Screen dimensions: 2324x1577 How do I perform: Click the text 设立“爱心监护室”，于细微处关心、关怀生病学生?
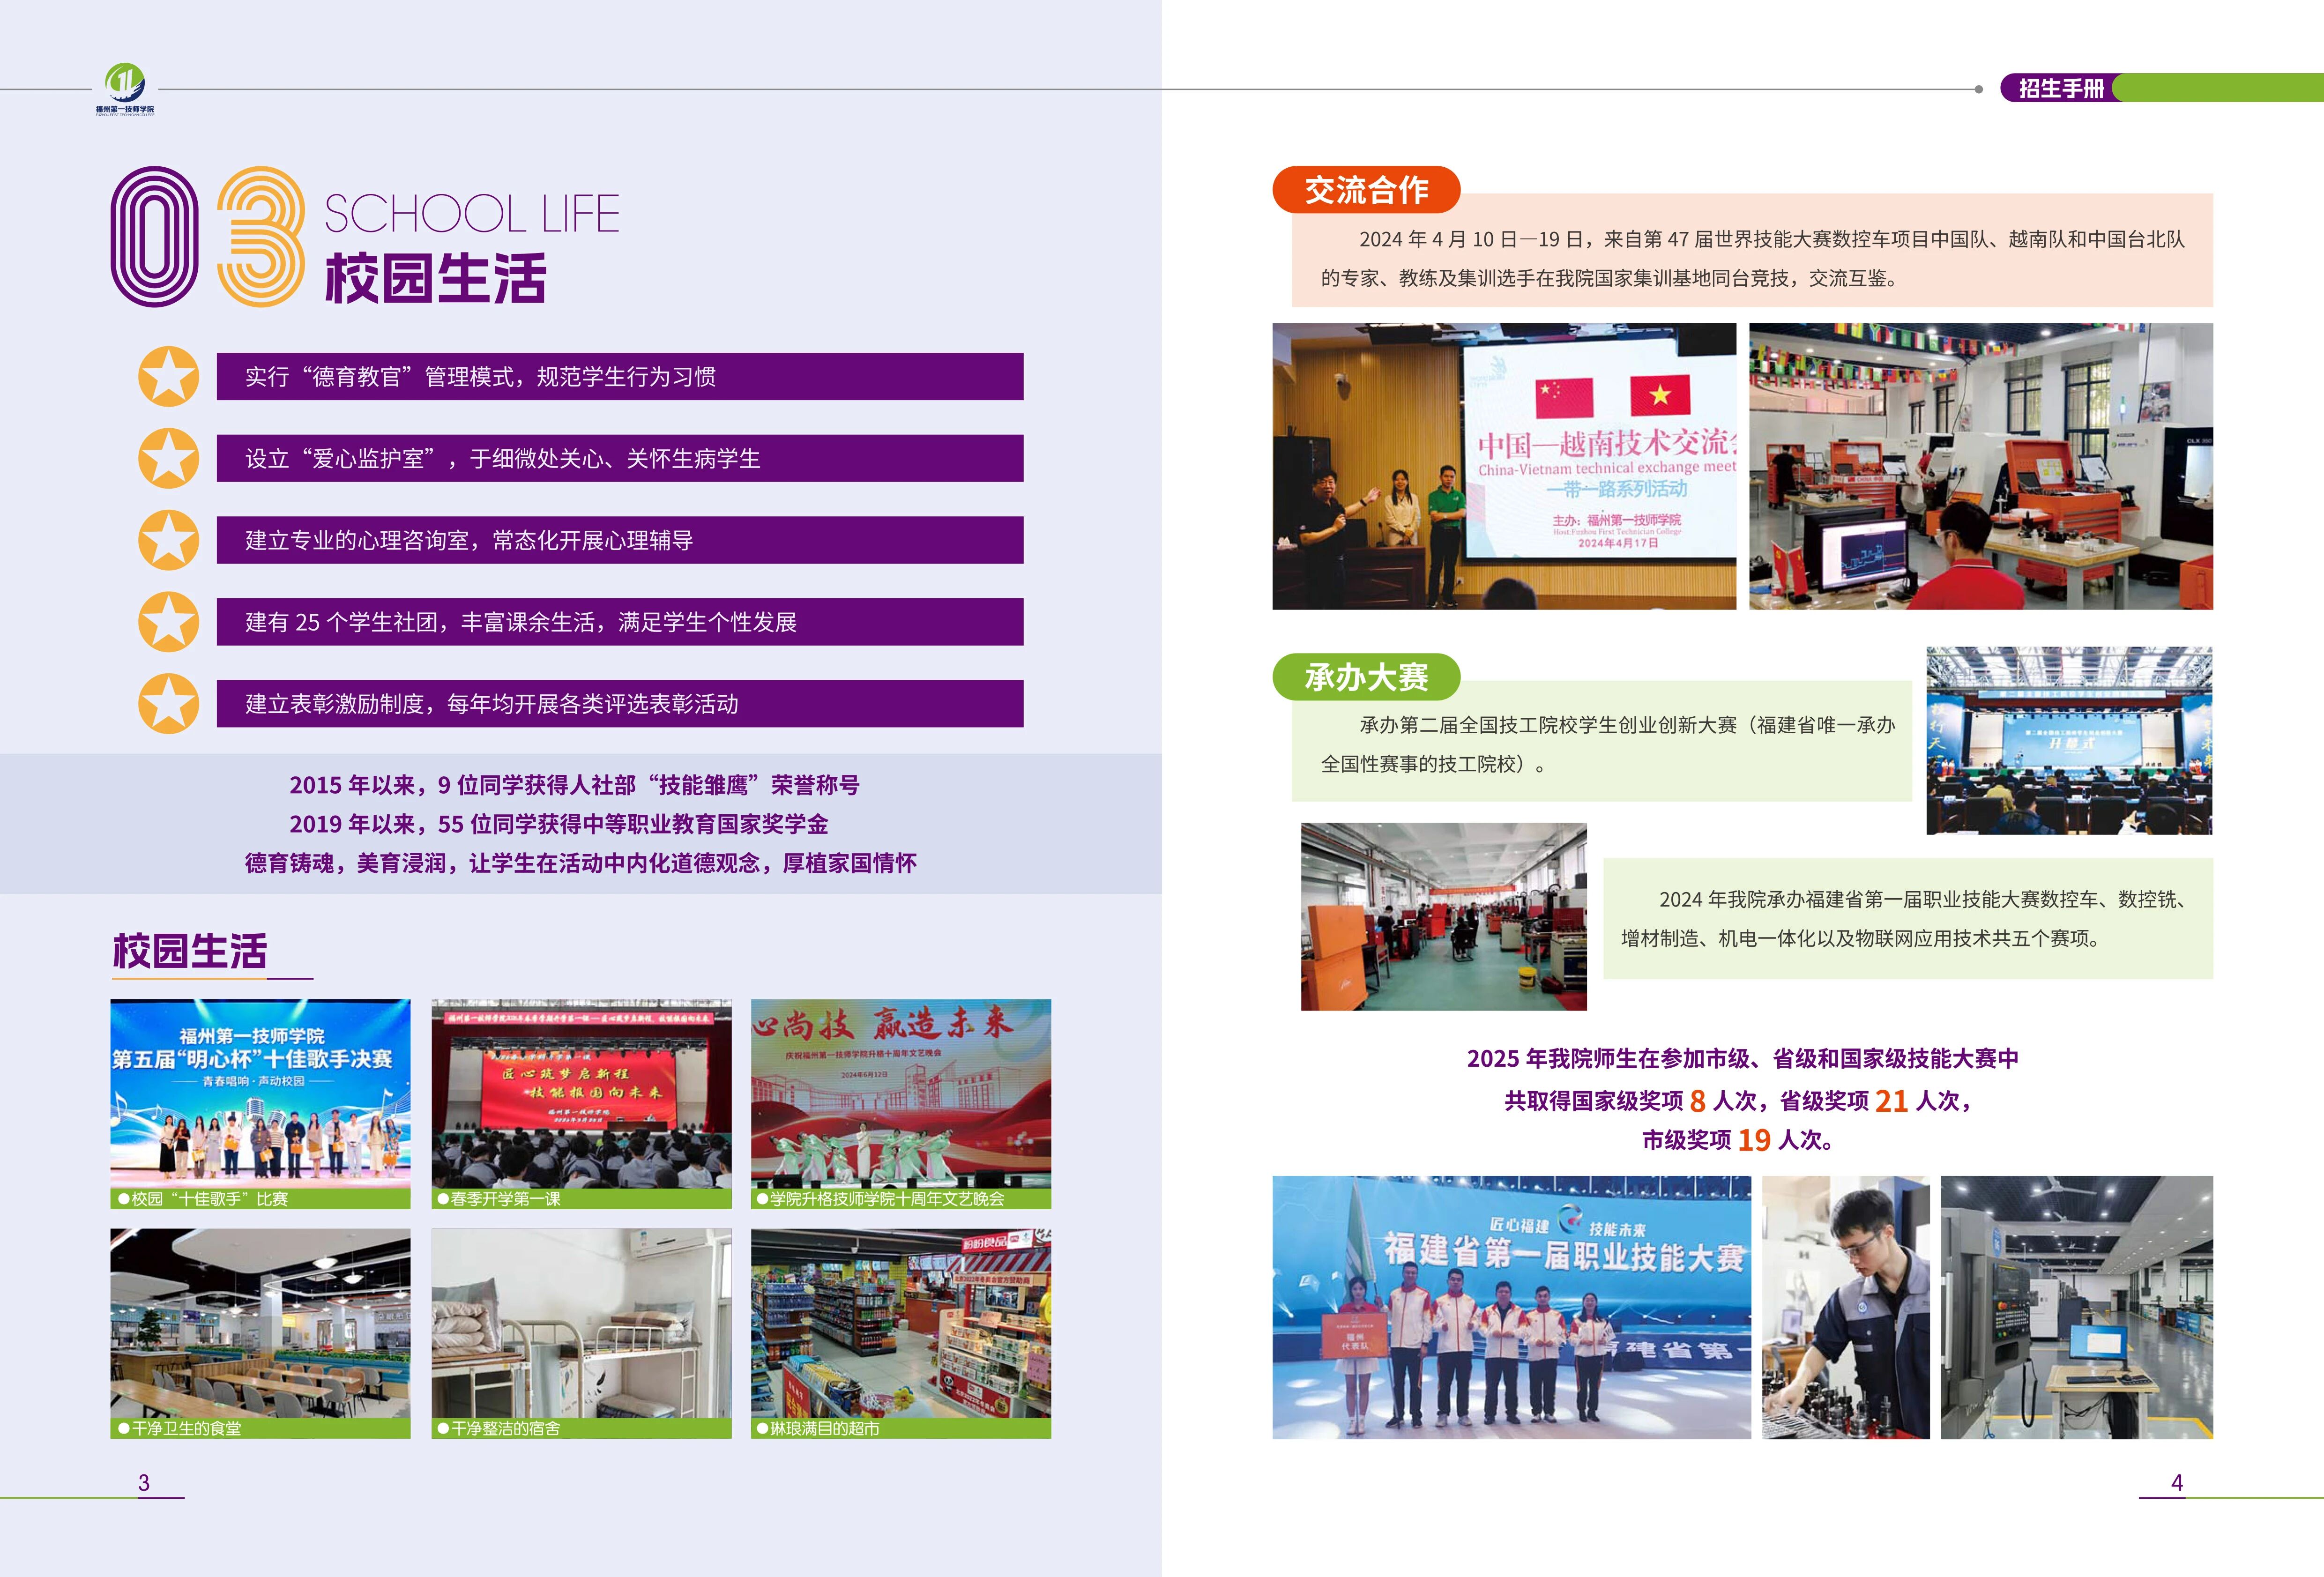[x=503, y=459]
